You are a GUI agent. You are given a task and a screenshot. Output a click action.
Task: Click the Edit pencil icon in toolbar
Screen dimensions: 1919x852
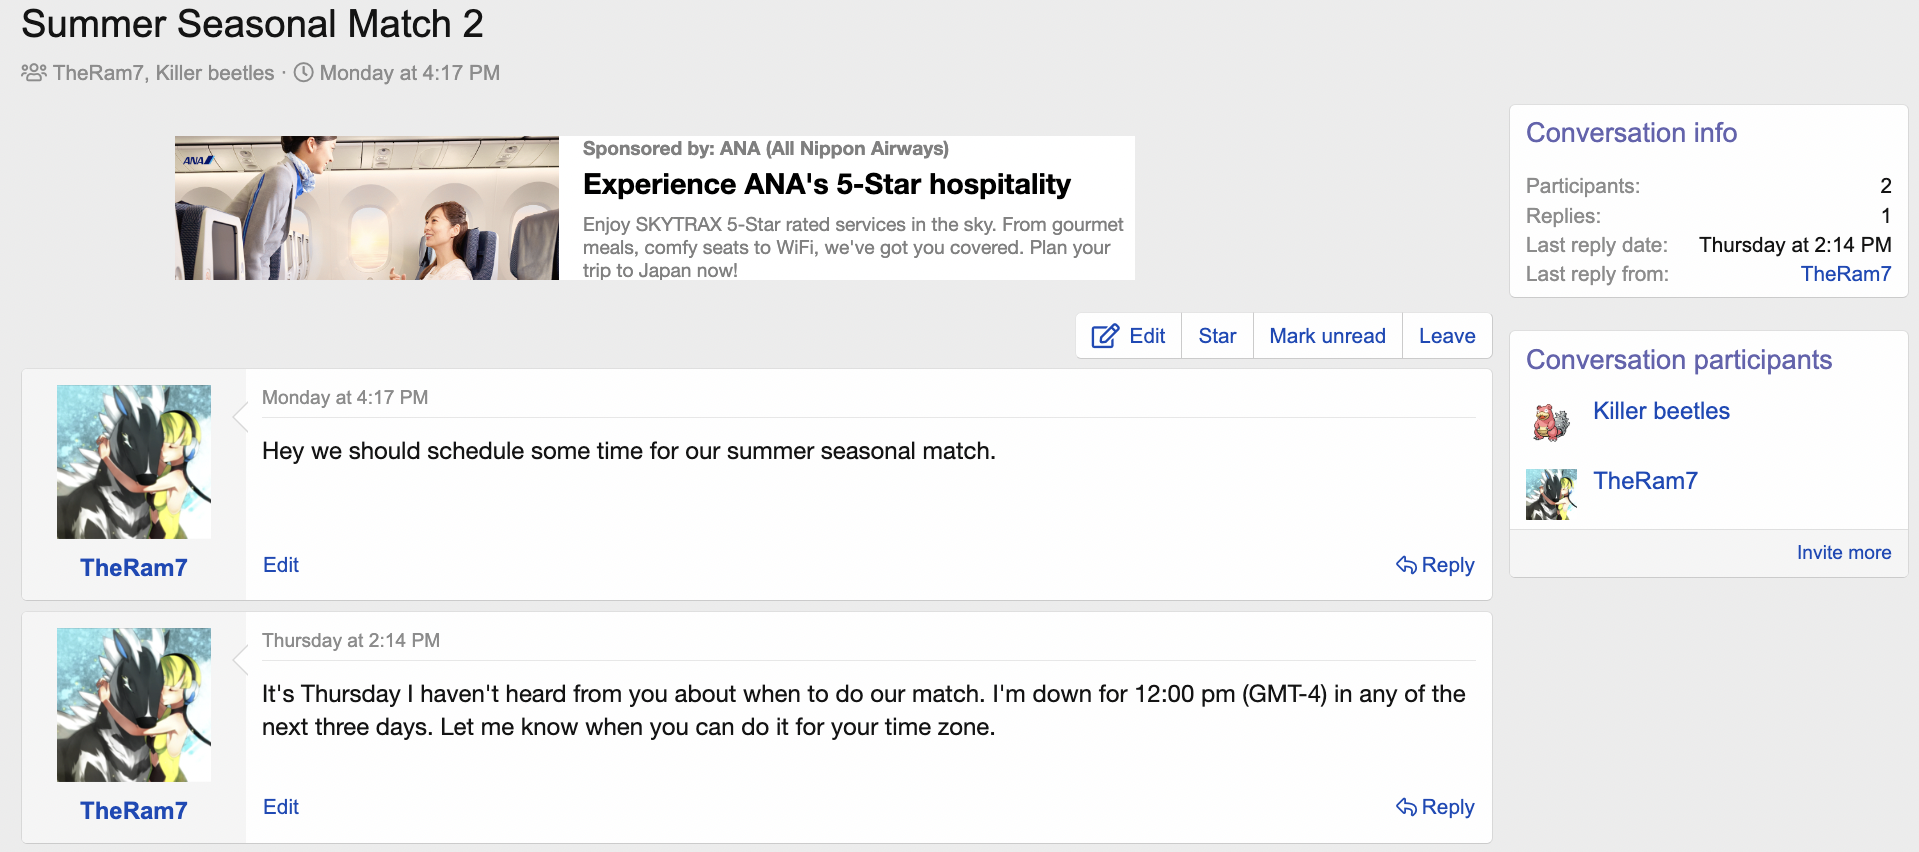pos(1104,336)
